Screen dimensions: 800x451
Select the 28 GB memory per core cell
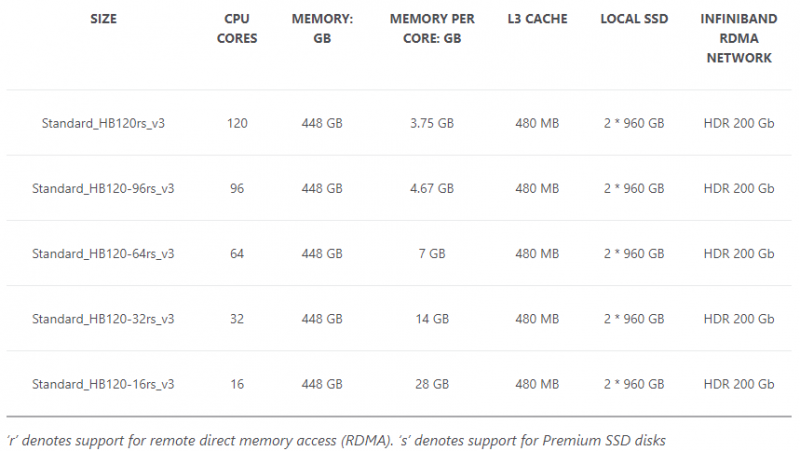click(x=432, y=384)
